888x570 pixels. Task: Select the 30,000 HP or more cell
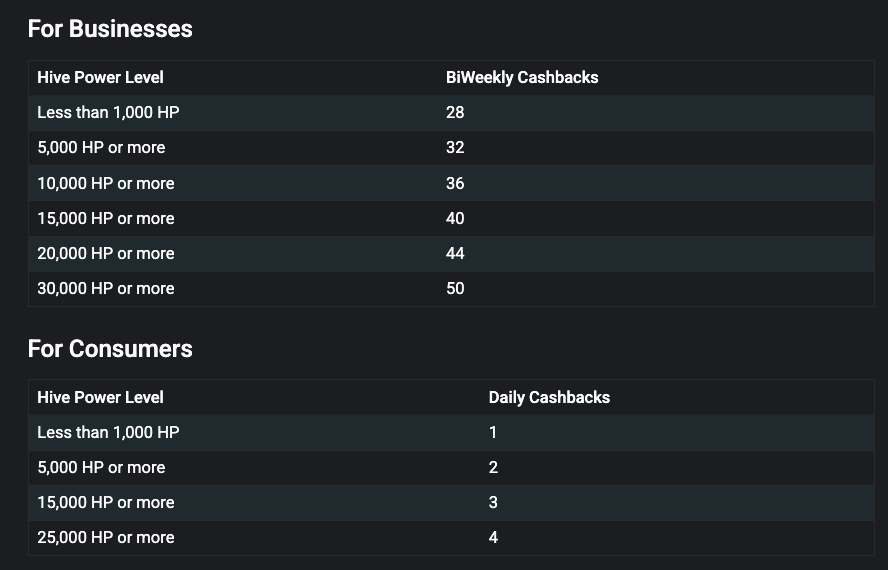tap(105, 288)
